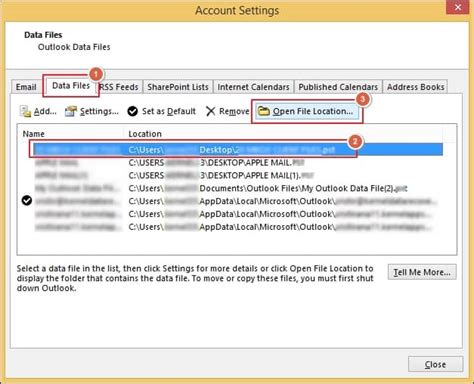The height and width of the screenshot is (384, 474).
Task: Click the Close button at the bottom
Action: [435, 364]
